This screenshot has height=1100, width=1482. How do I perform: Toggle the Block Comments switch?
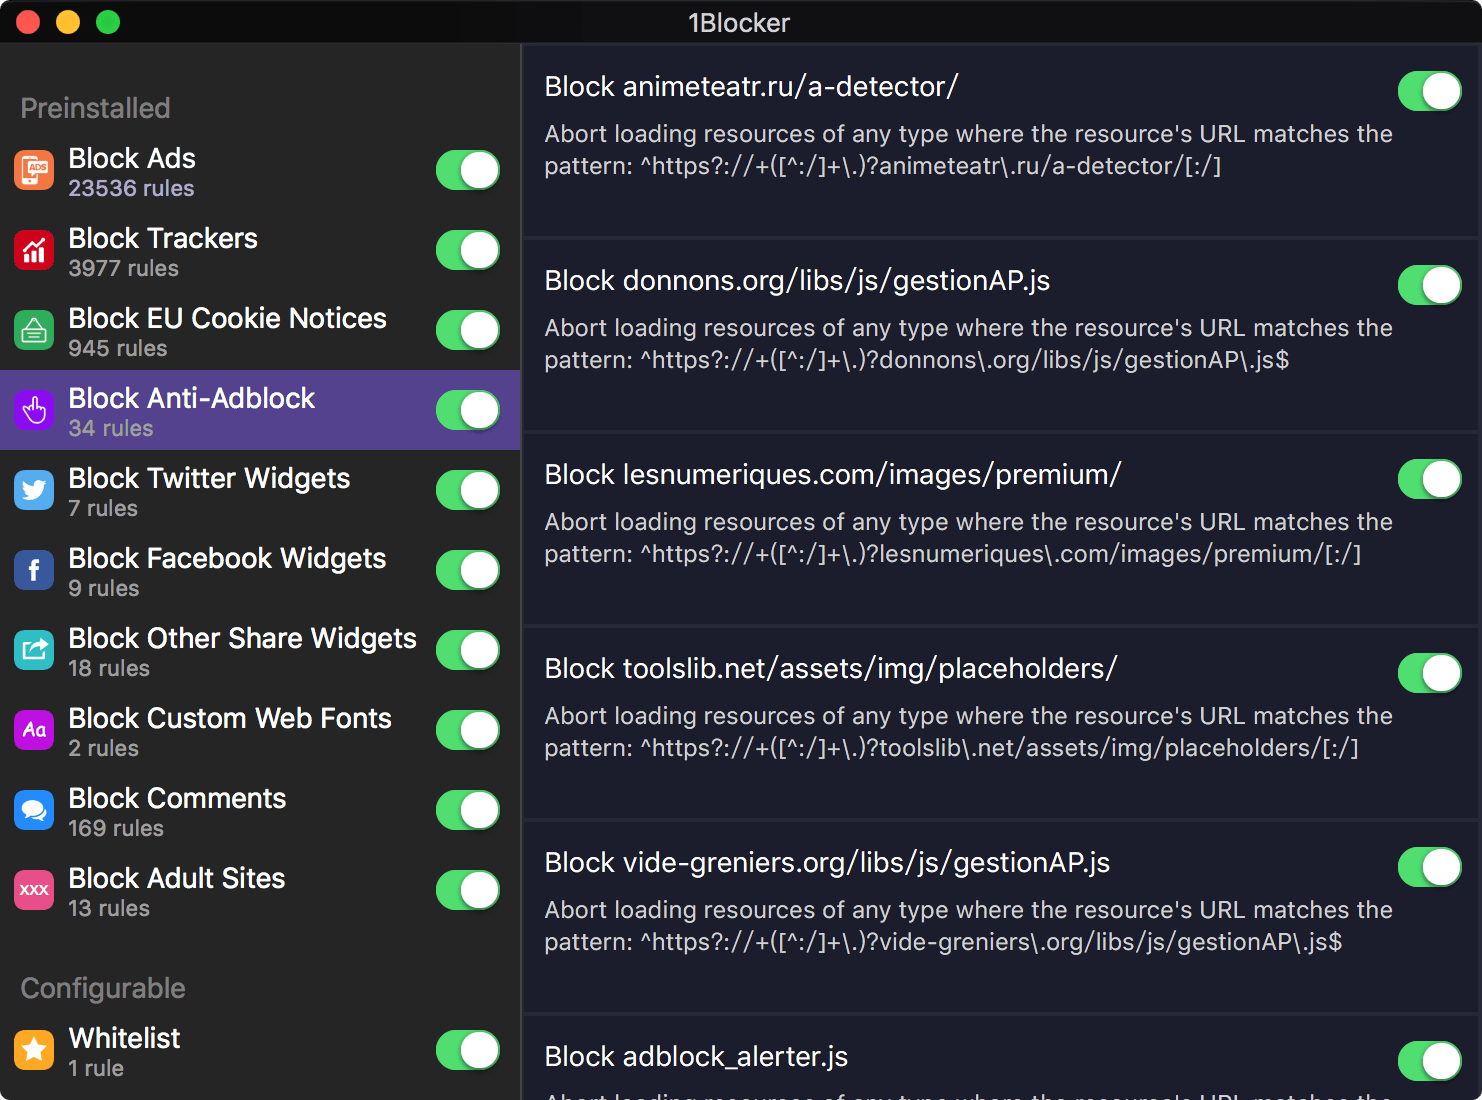pyautogui.click(x=468, y=810)
